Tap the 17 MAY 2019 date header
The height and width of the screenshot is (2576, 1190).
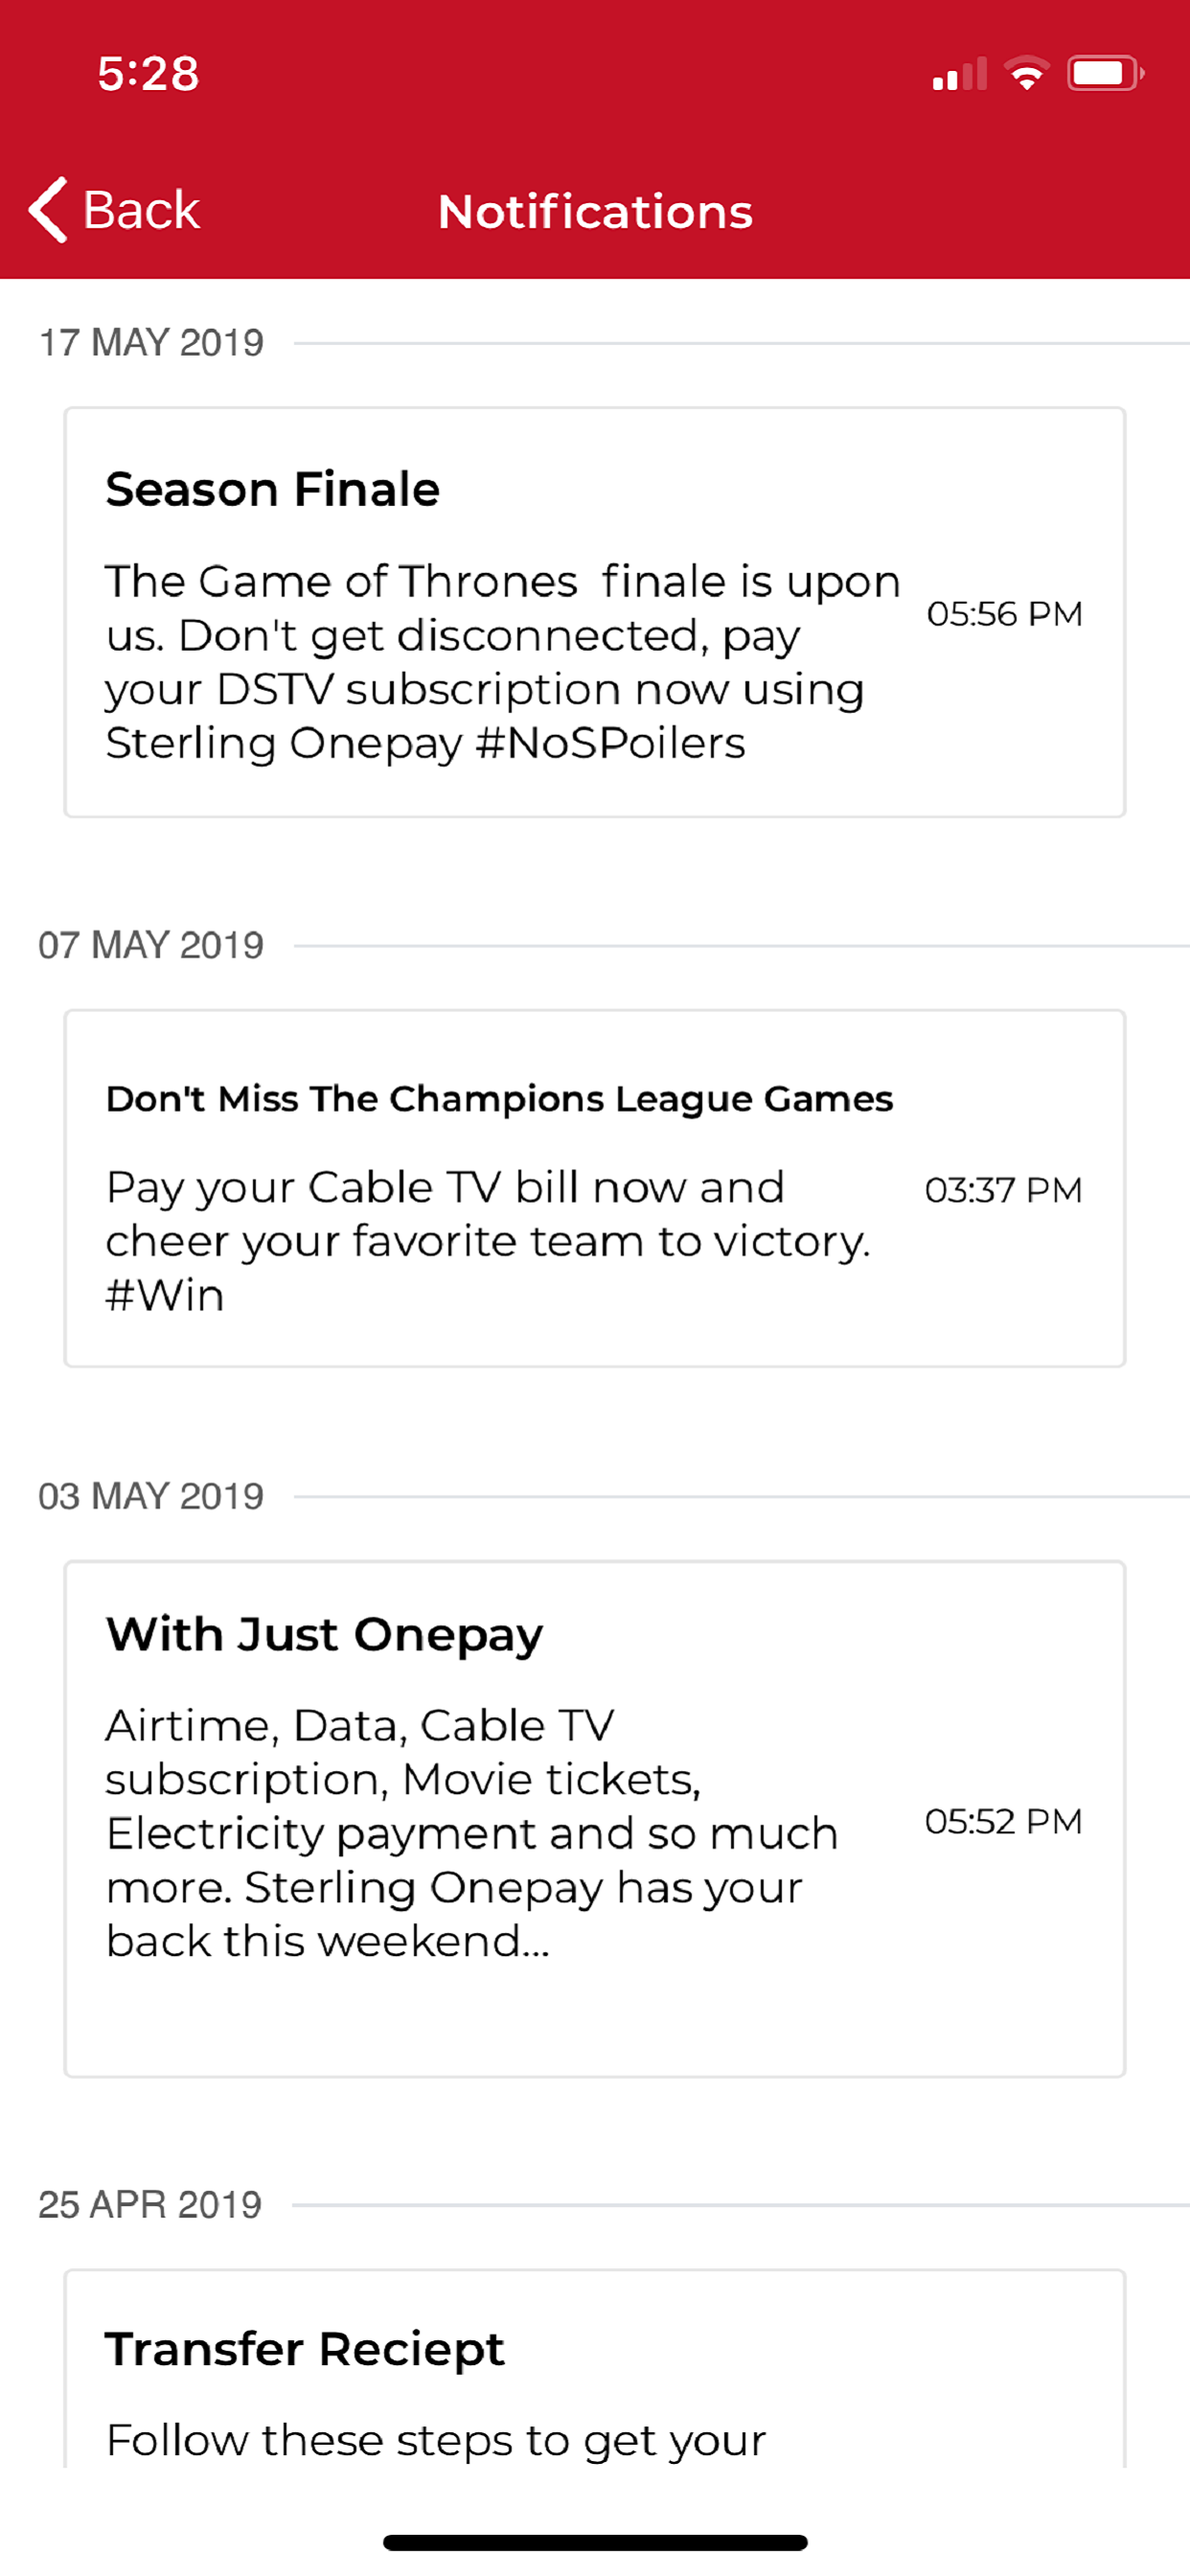click(151, 343)
